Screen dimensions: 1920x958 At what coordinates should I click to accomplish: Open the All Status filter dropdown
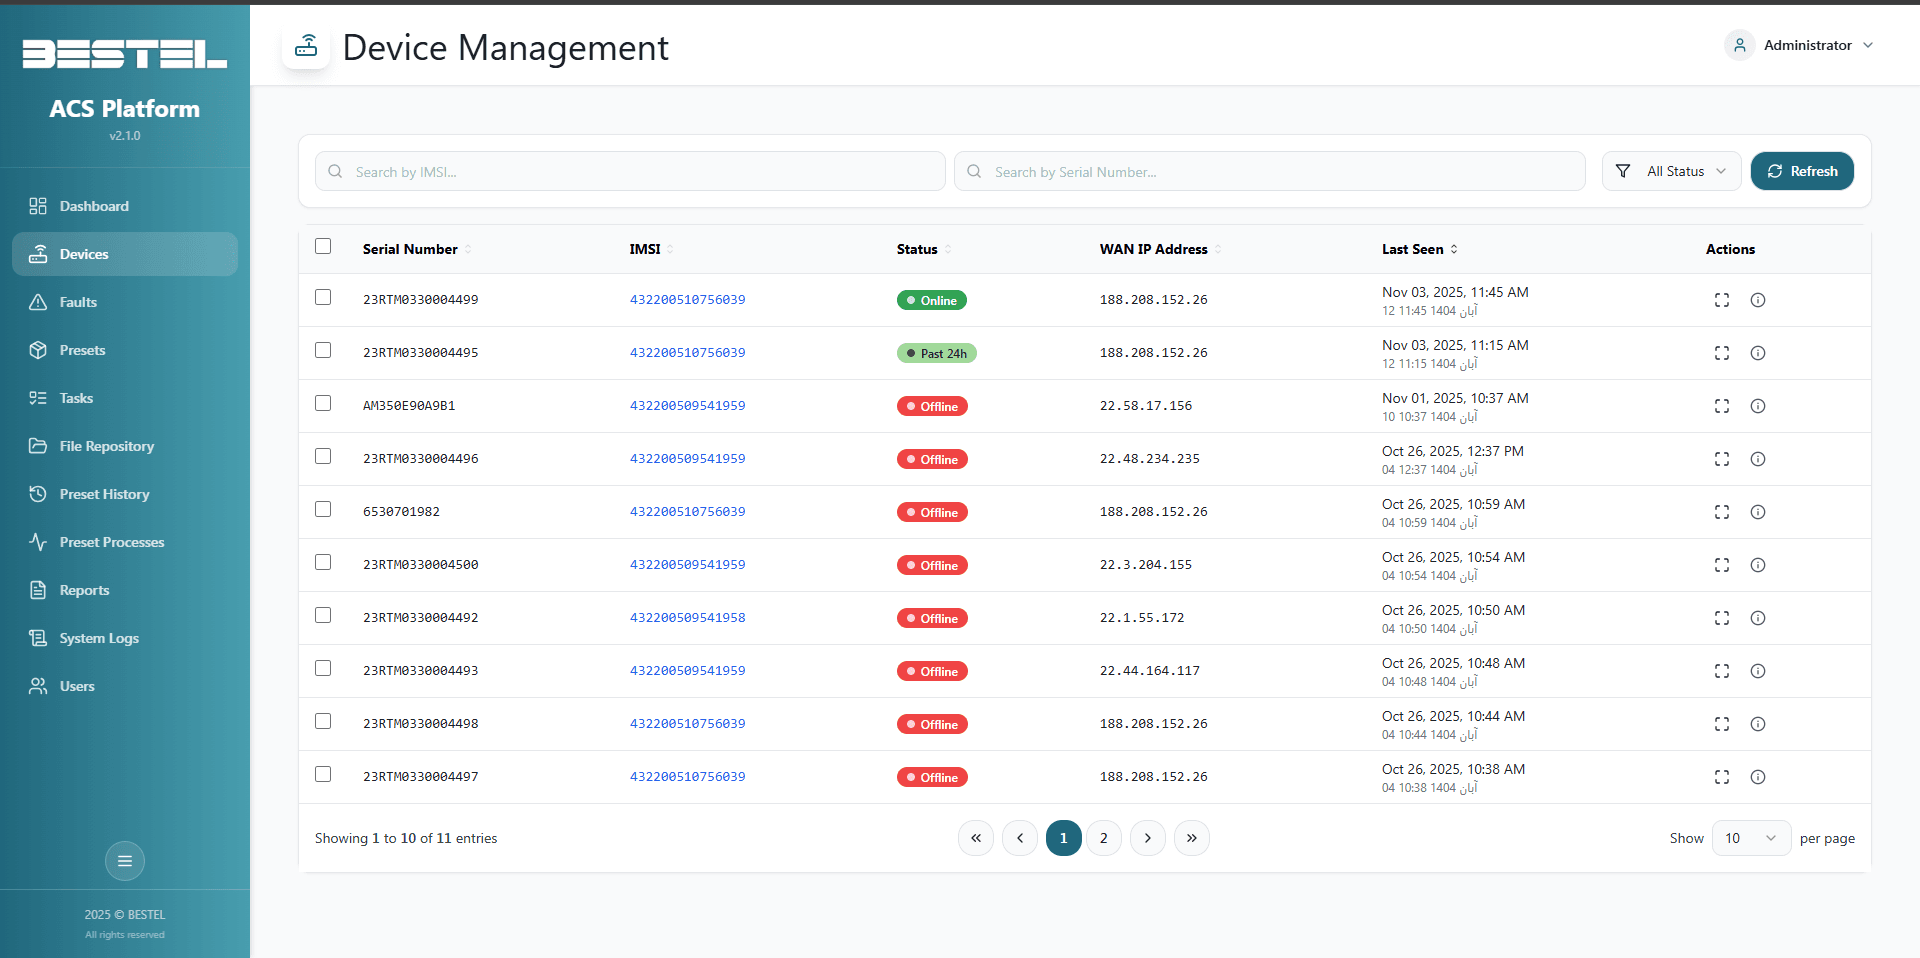pyautogui.click(x=1671, y=171)
